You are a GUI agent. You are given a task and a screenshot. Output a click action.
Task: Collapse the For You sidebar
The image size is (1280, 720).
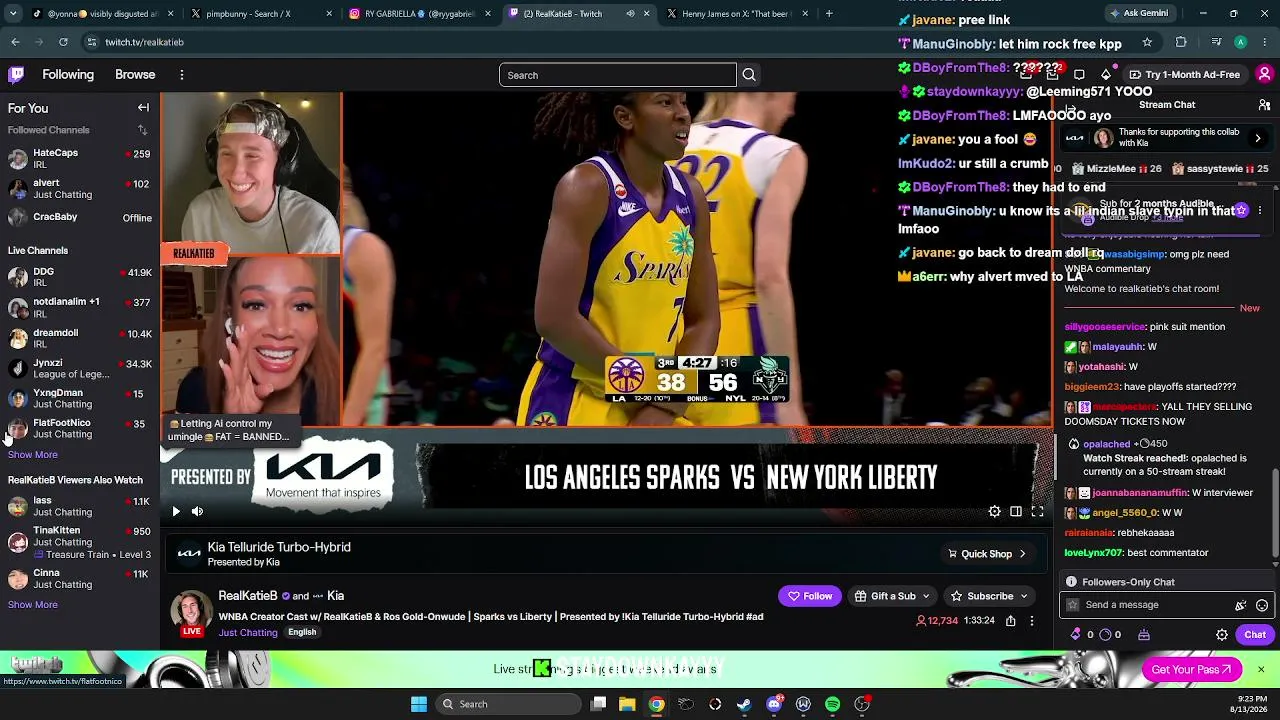(x=143, y=108)
